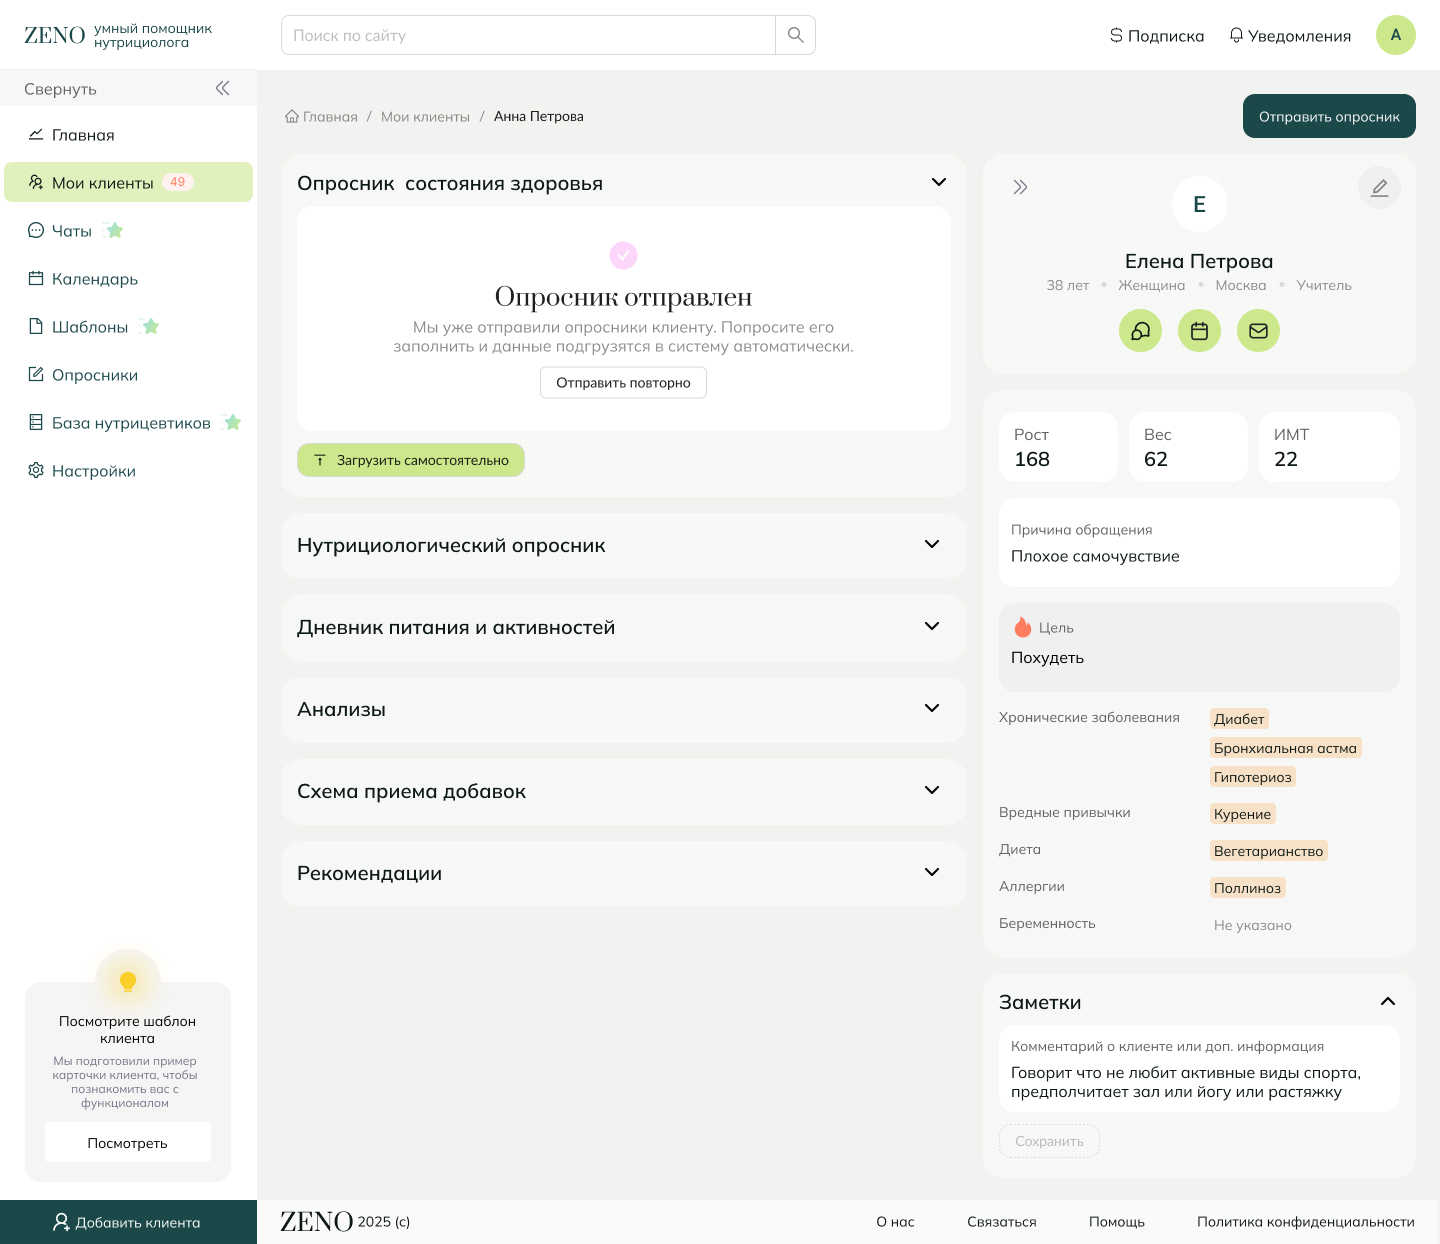Expand the Анализы section
The width and height of the screenshot is (1440, 1244).
(x=932, y=708)
